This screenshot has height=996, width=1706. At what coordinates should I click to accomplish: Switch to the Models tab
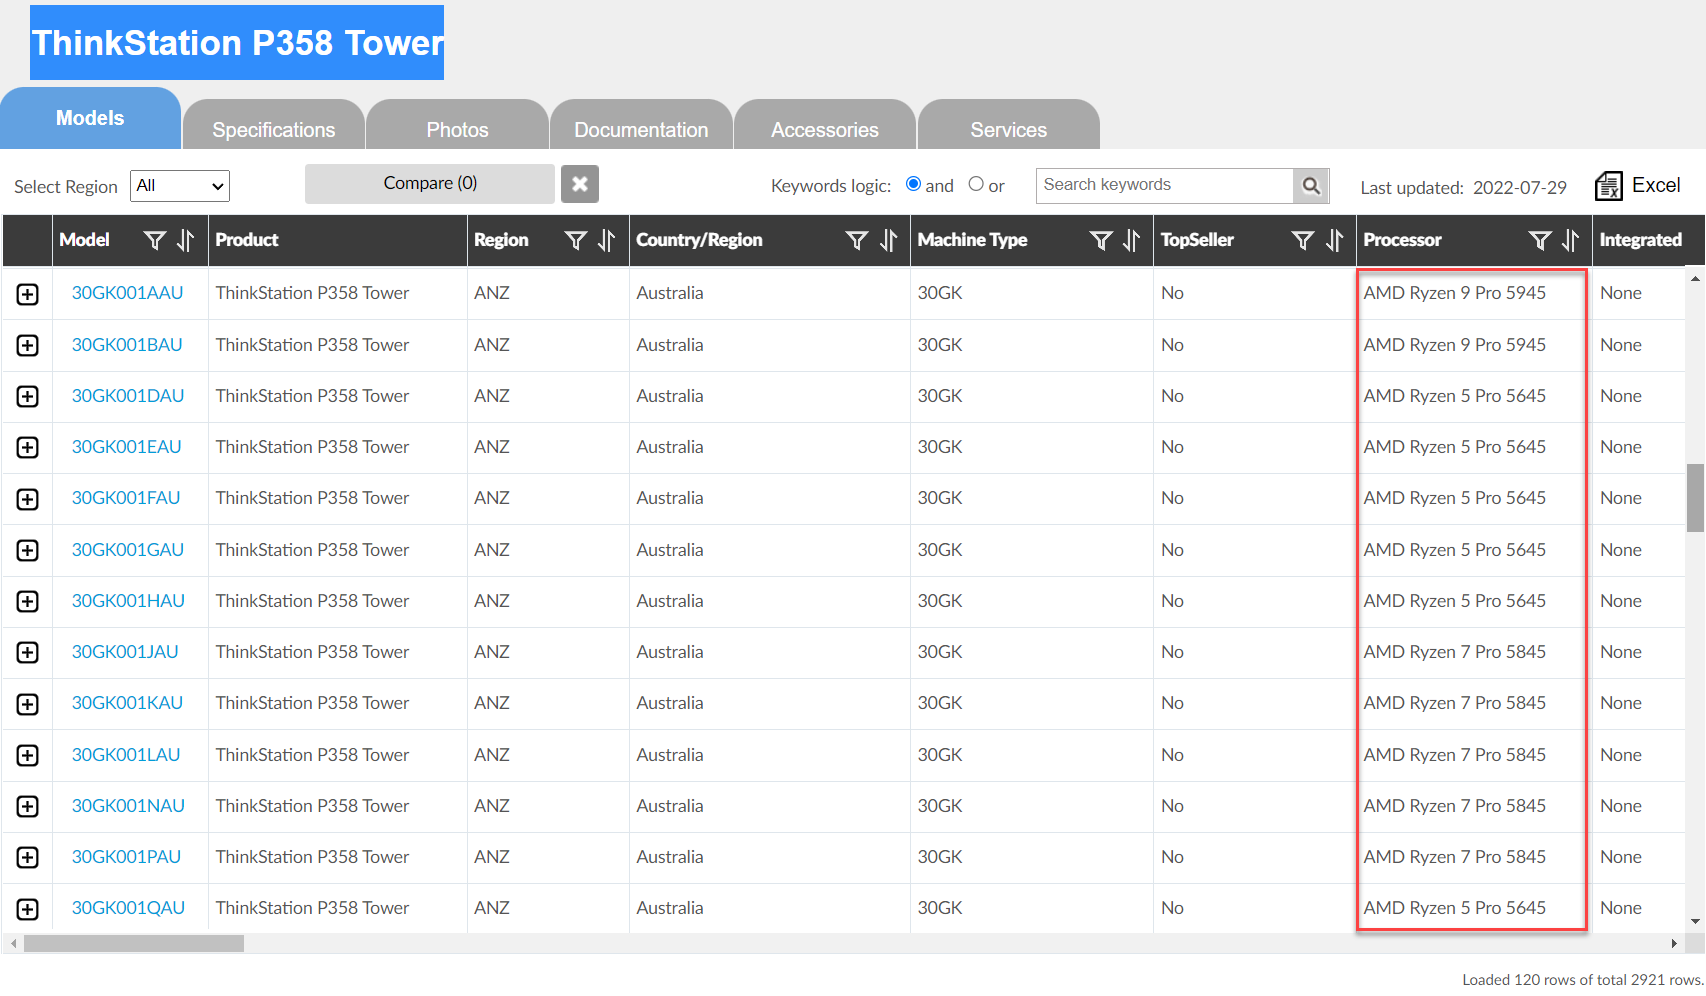tap(90, 118)
